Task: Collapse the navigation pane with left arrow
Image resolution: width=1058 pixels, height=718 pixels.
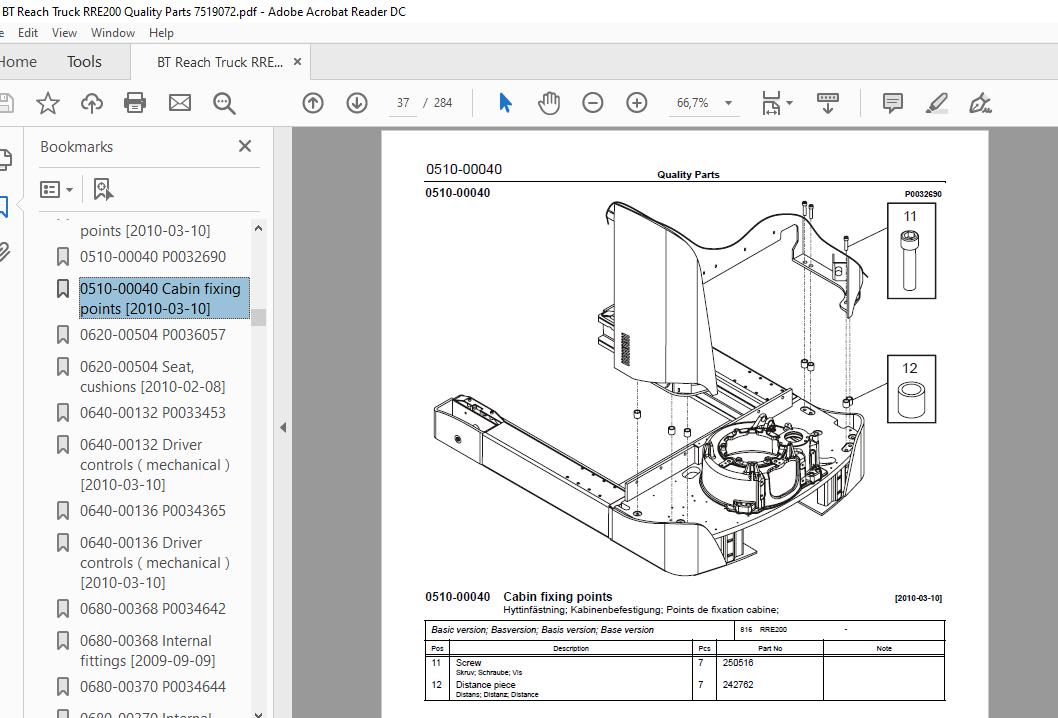Action: tap(283, 427)
